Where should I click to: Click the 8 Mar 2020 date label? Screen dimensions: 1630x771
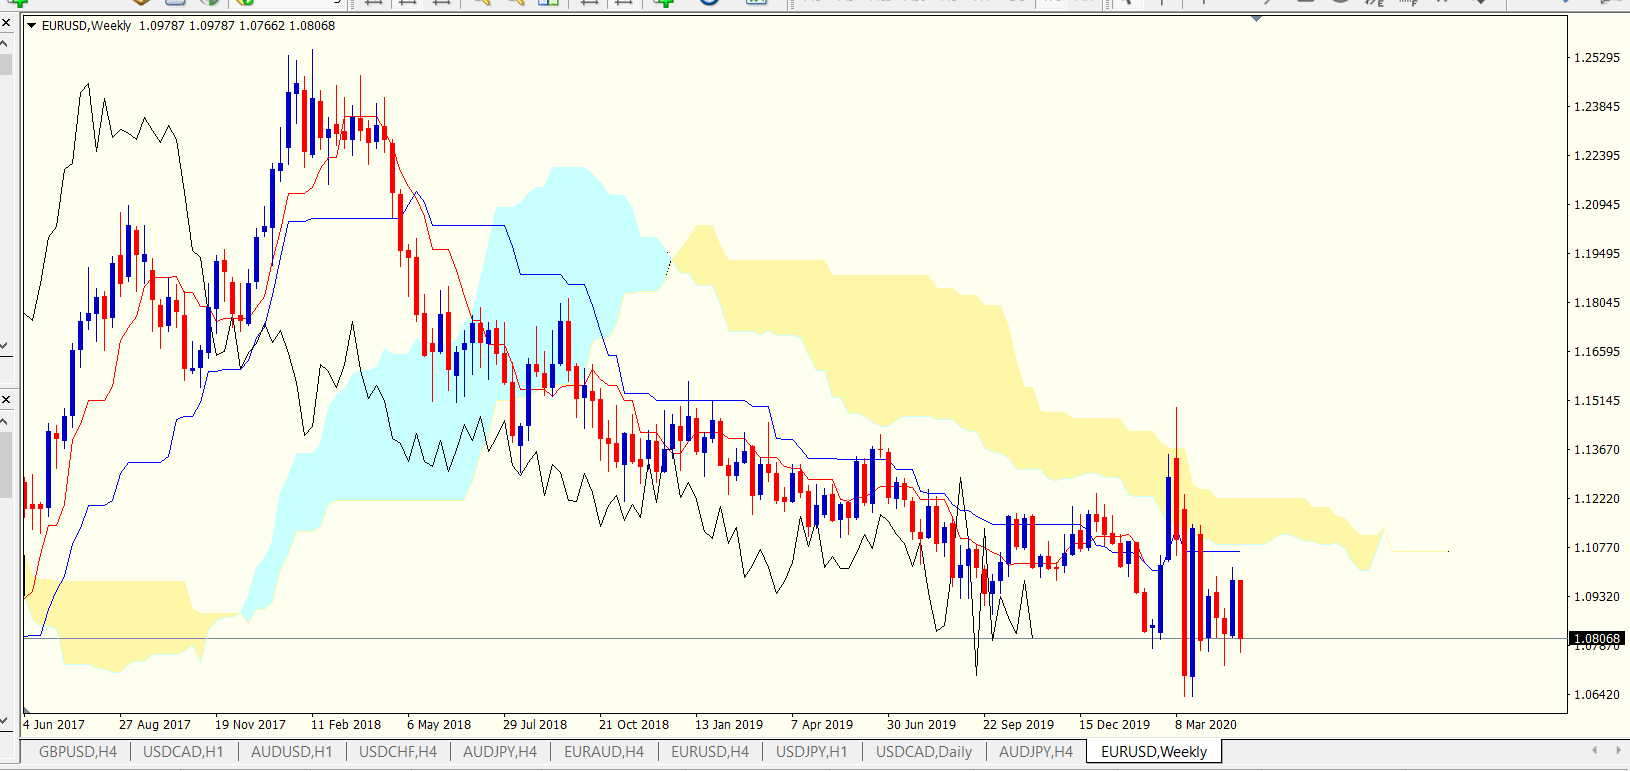(x=1206, y=725)
